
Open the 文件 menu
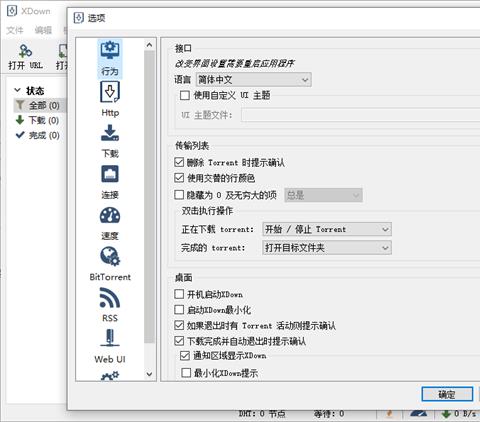pyautogui.click(x=15, y=30)
